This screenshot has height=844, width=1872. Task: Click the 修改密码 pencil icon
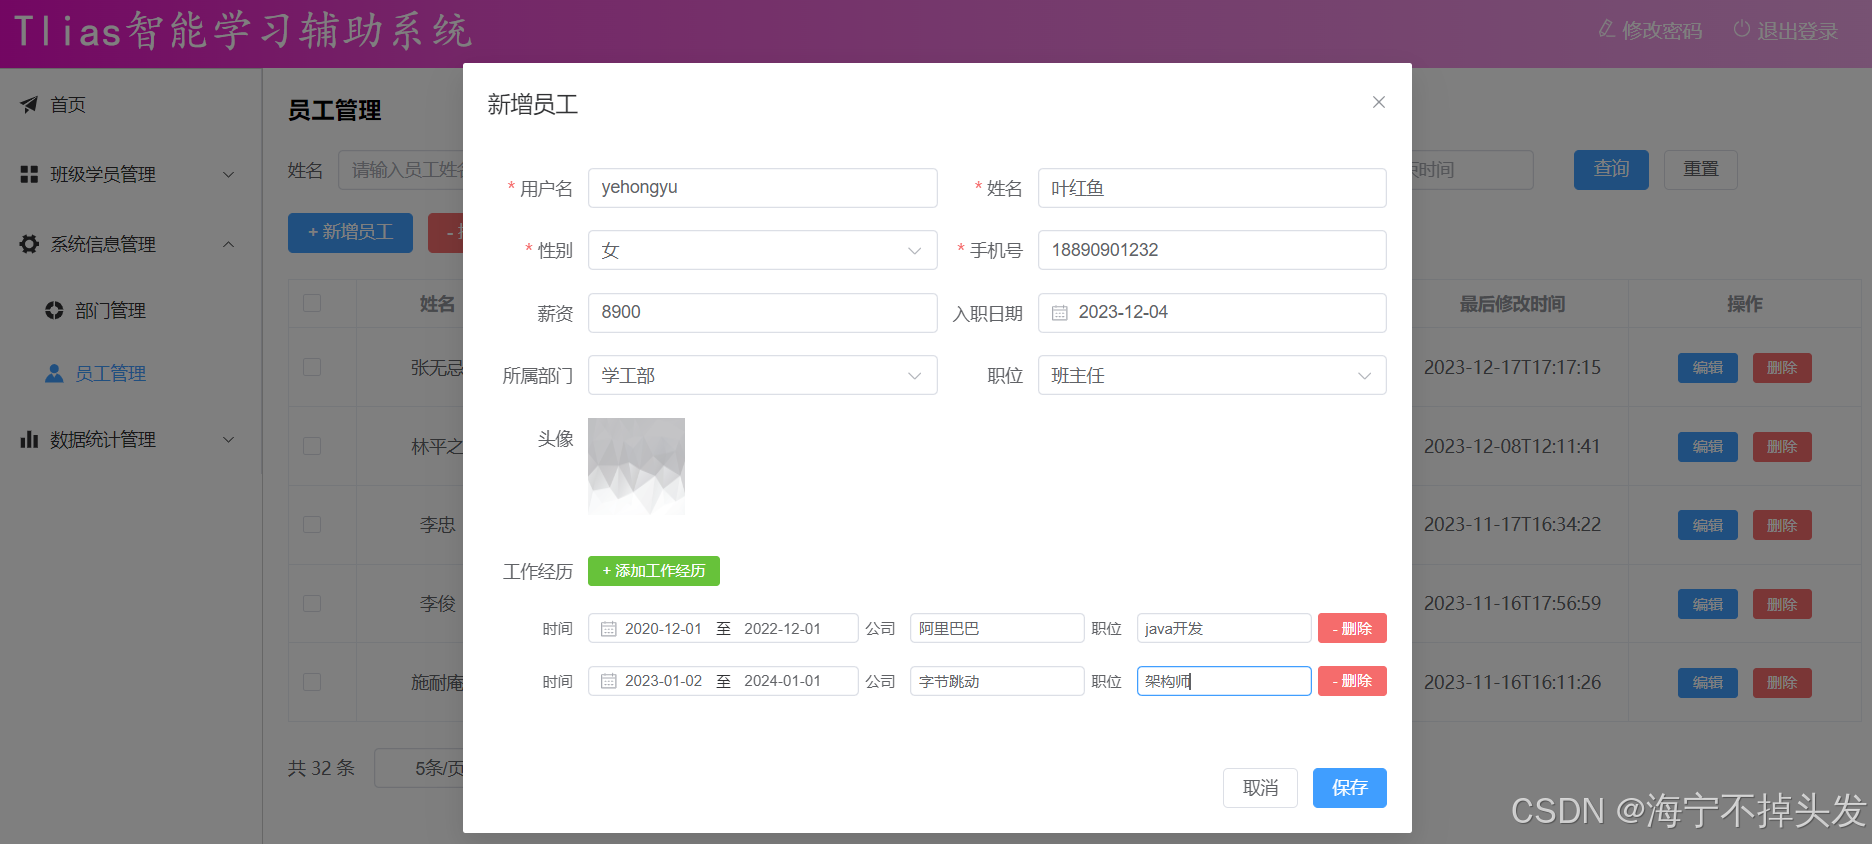click(1606, 29)
